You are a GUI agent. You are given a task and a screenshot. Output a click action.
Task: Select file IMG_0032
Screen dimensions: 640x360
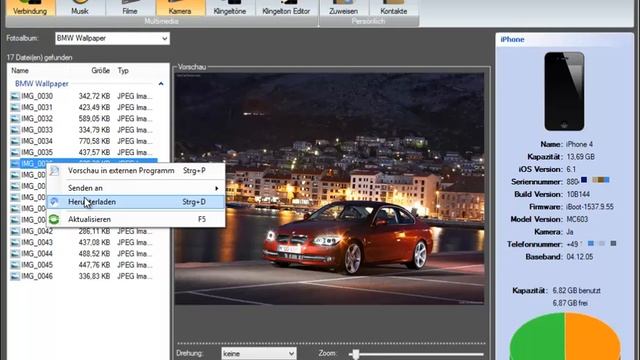(x=37, y=119)
